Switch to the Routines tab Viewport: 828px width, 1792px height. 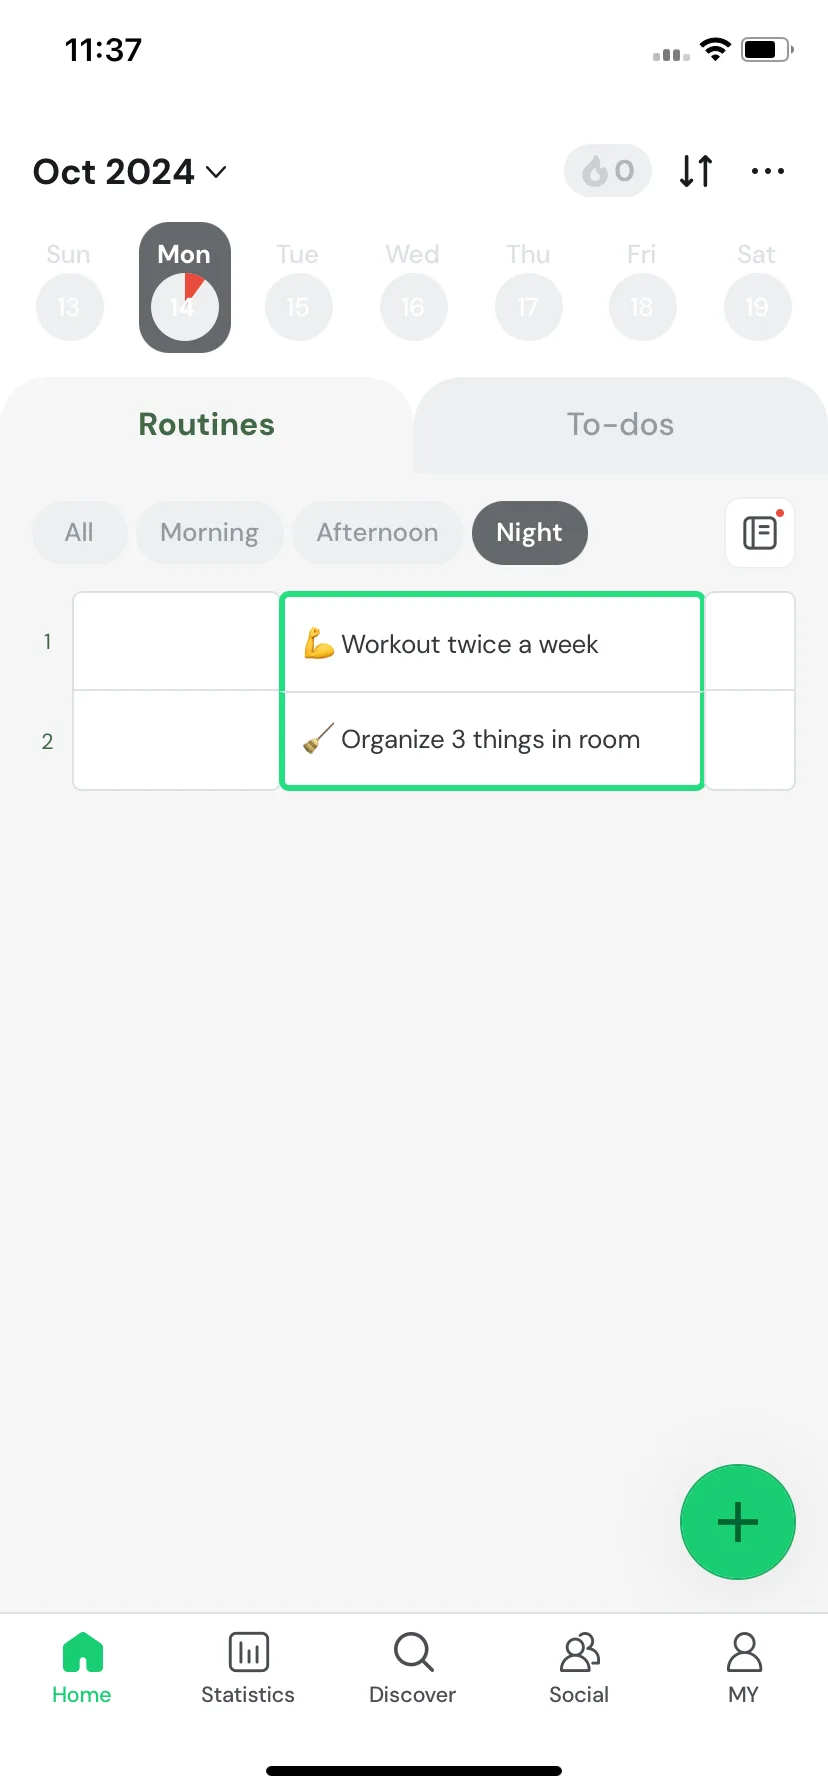207,424
